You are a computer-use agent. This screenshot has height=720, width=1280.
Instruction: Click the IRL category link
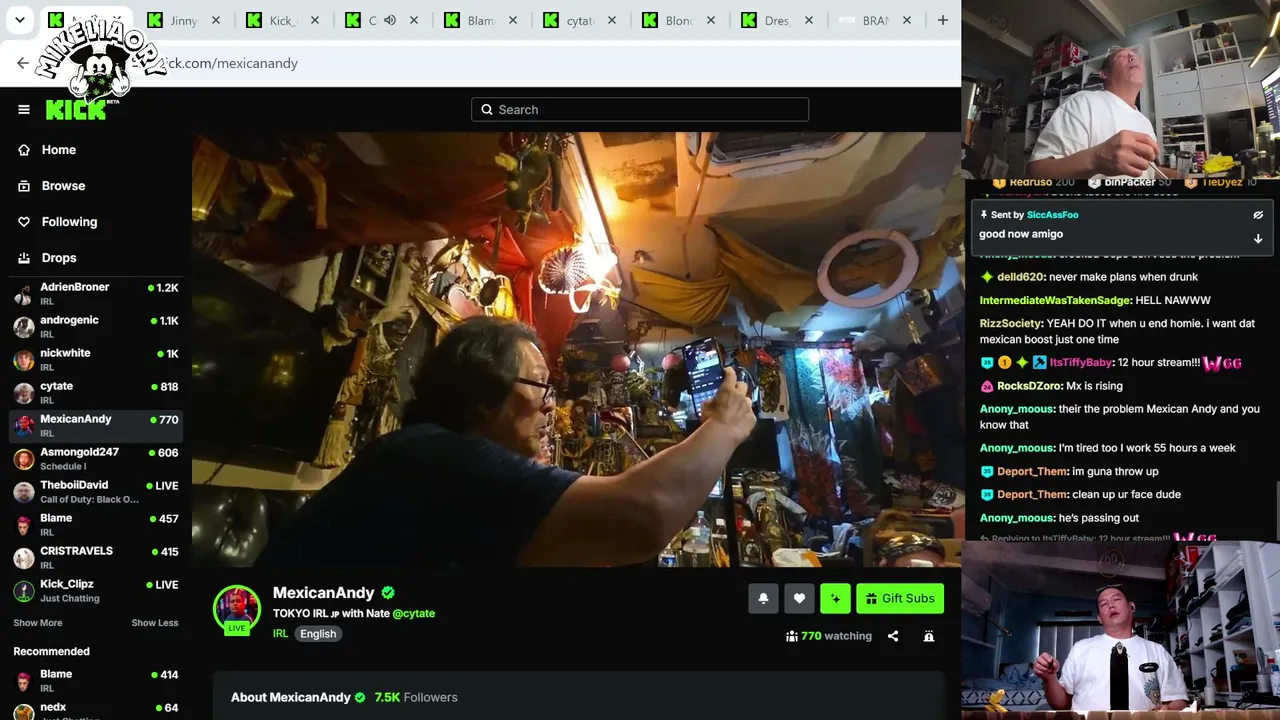(x=280, y=634)
